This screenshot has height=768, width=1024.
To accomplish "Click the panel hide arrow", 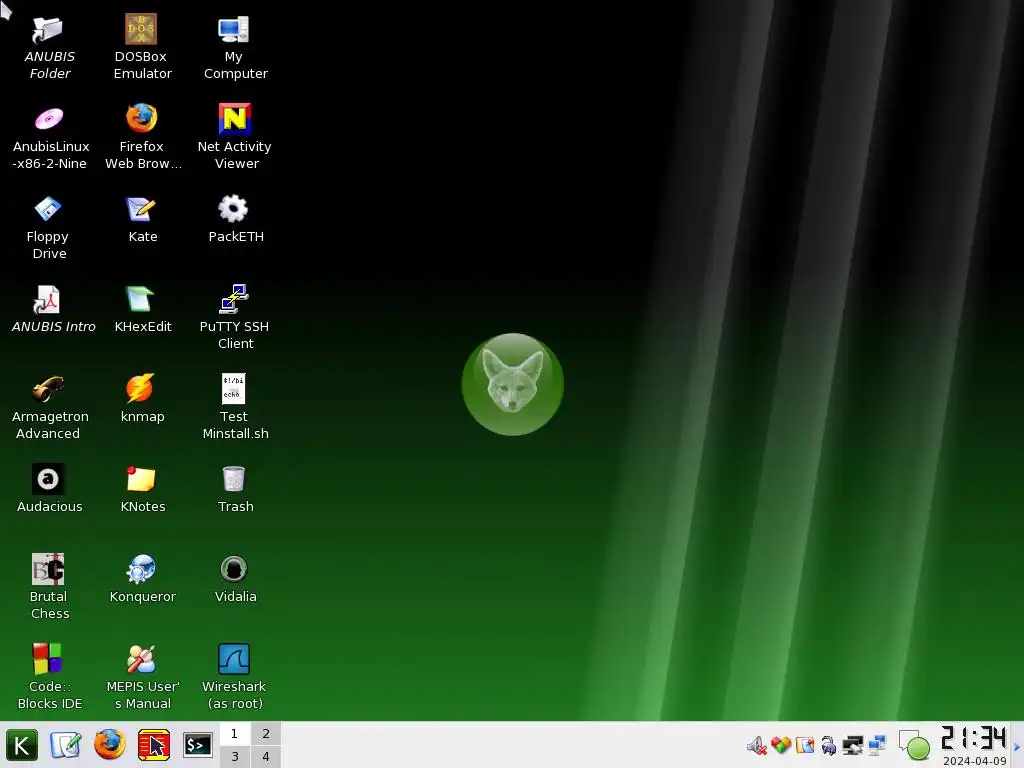I will [x=1017, y=746].
